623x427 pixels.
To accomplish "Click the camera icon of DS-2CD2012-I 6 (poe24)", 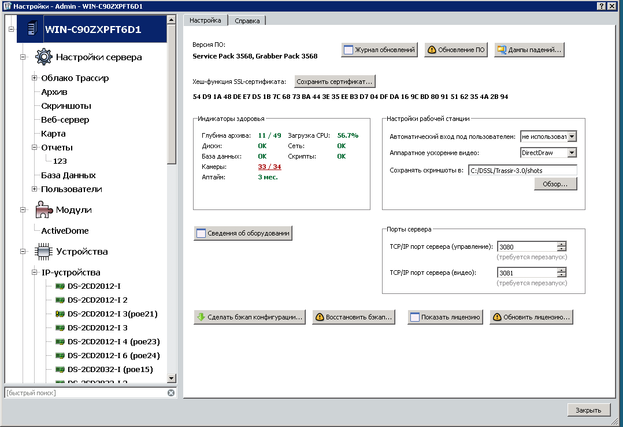I will [60, 356].
